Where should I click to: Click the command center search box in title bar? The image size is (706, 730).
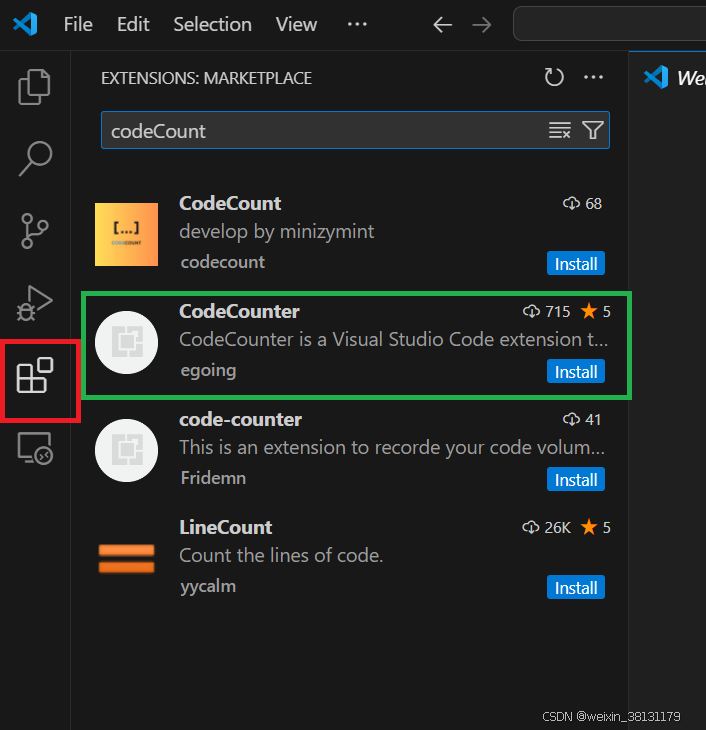(x=610, y=24)
